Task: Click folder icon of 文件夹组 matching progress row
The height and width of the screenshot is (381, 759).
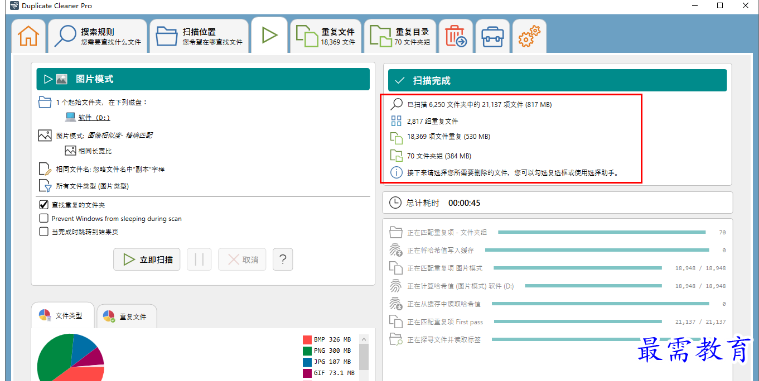Action: pos(396,232)
